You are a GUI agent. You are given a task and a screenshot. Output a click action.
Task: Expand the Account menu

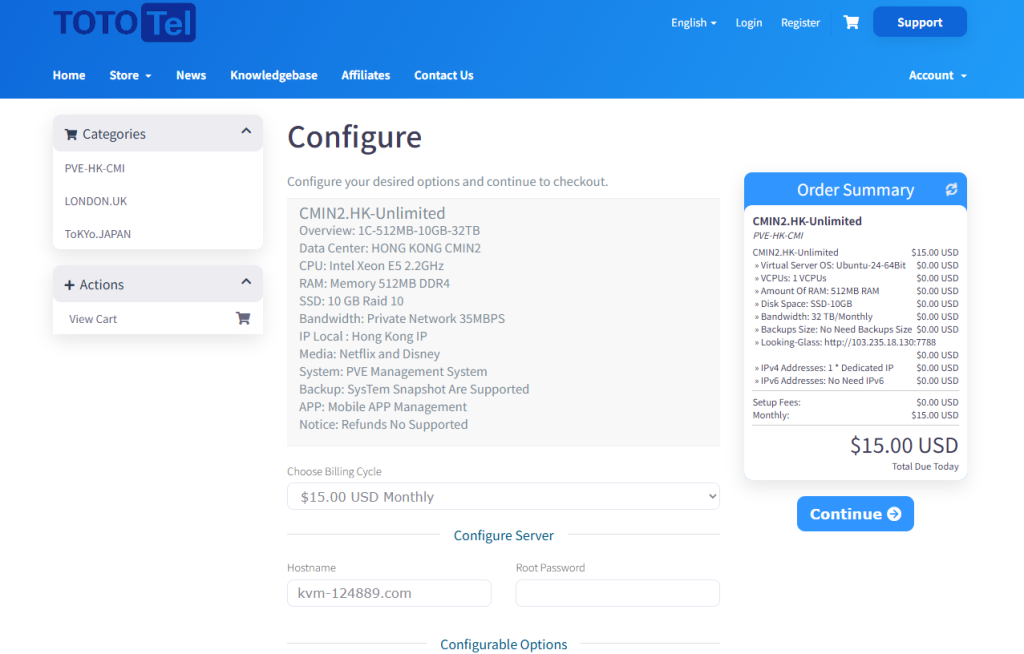[x=937, y=75]
